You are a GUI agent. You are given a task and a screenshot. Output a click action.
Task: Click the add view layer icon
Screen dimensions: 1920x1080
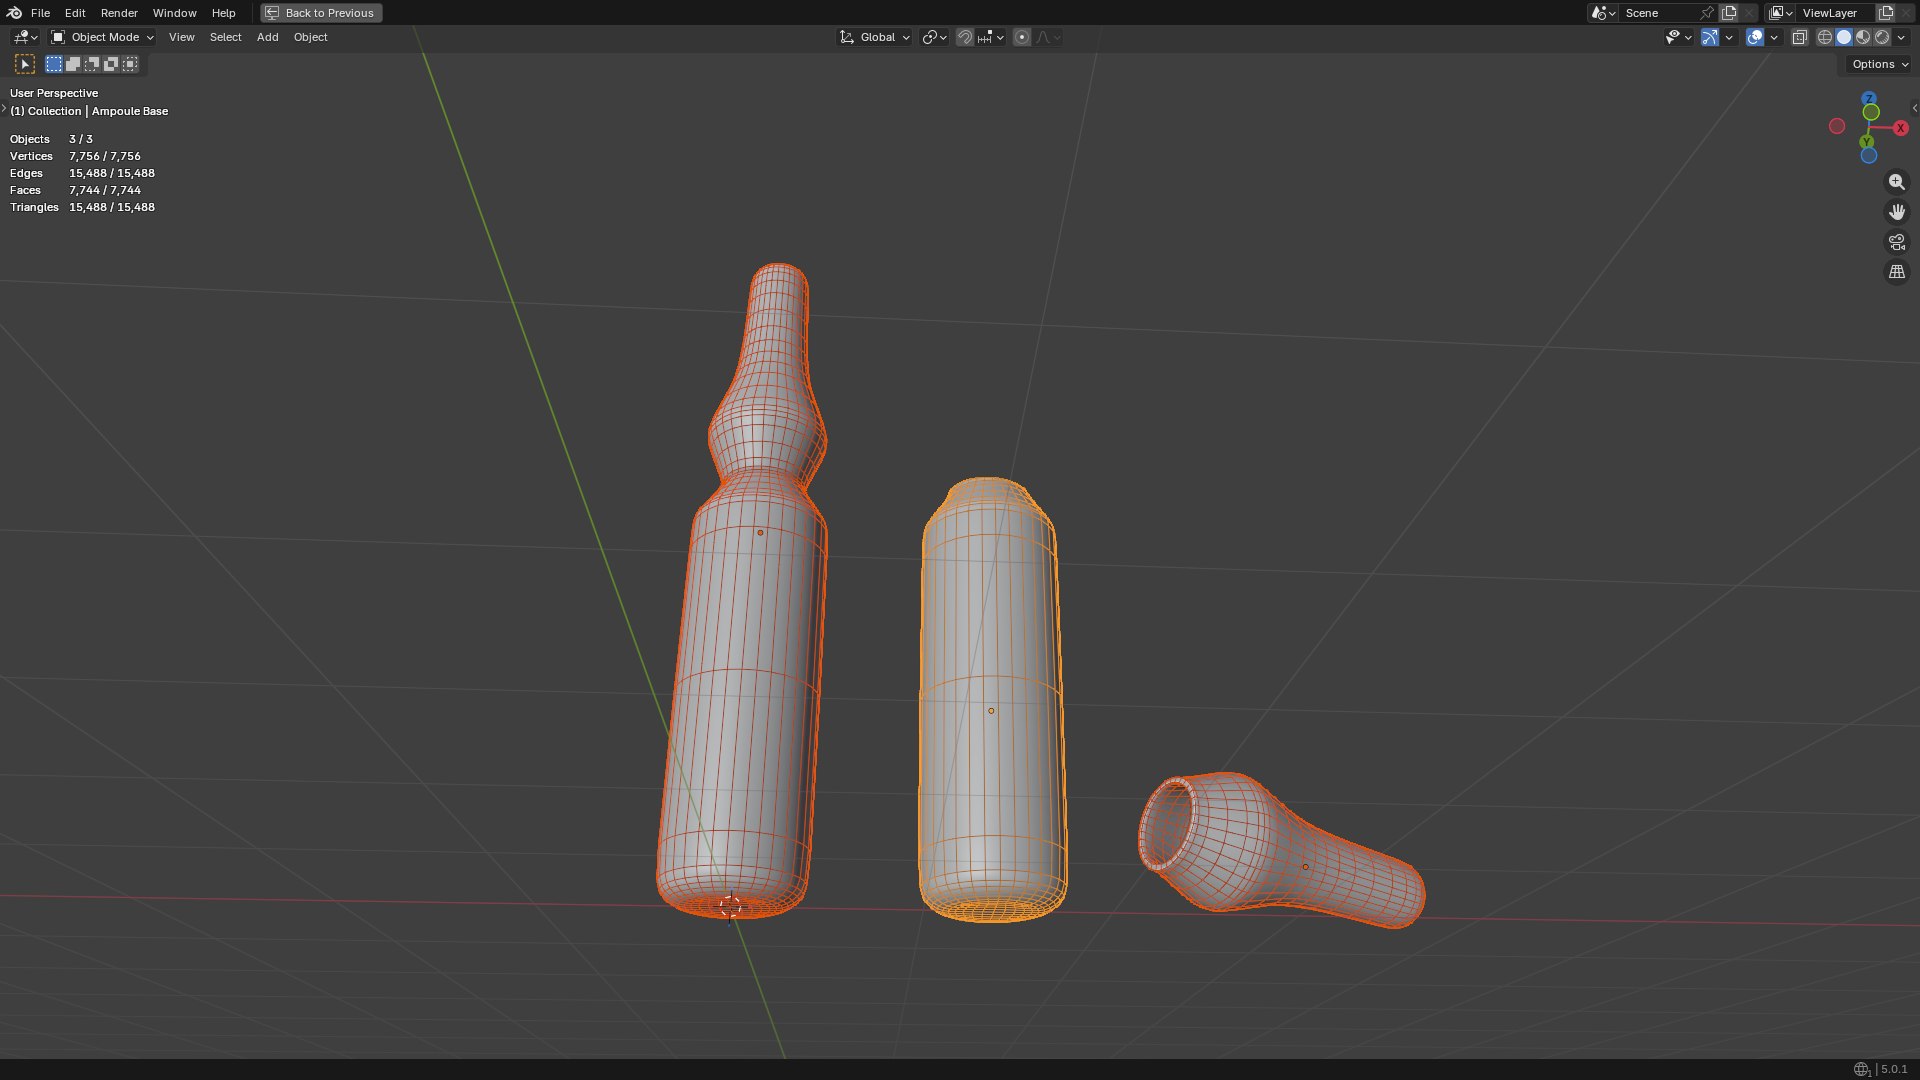coord(1886,13)
